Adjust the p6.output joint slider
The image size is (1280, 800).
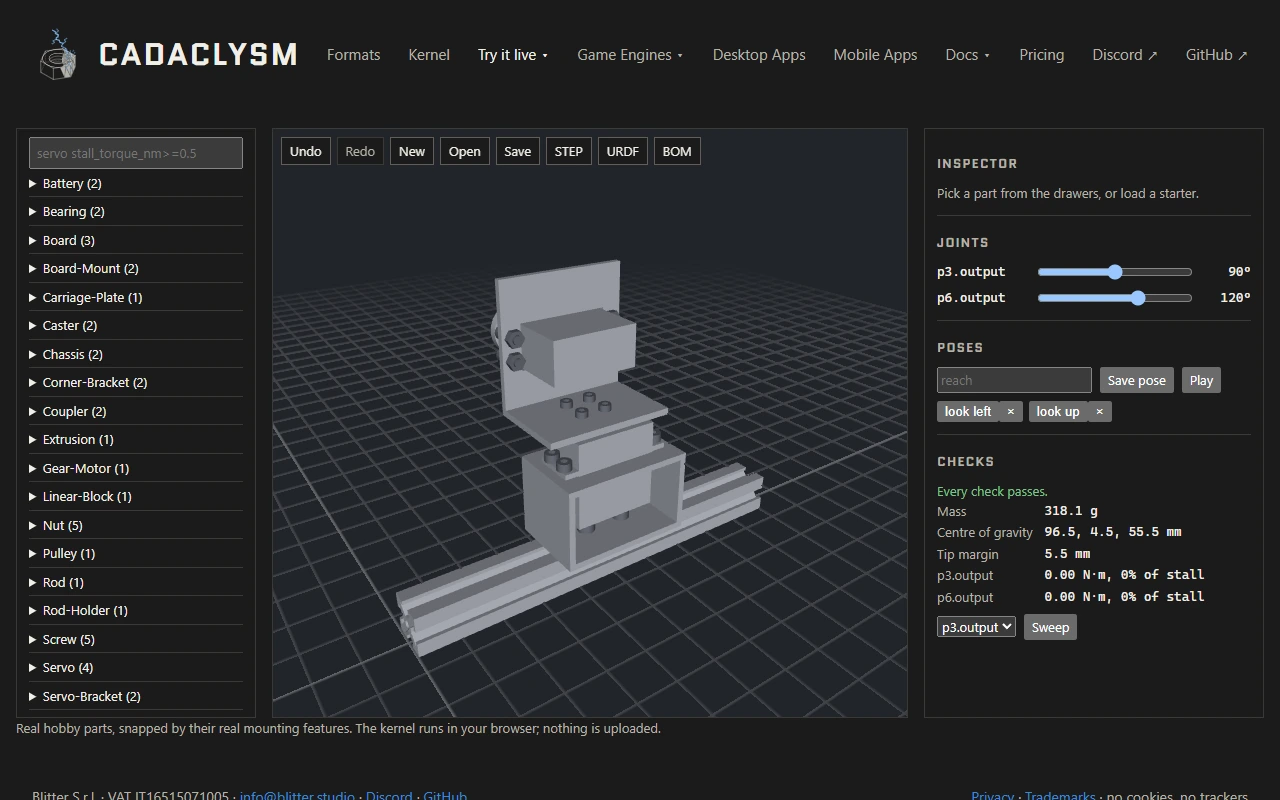1115,298
